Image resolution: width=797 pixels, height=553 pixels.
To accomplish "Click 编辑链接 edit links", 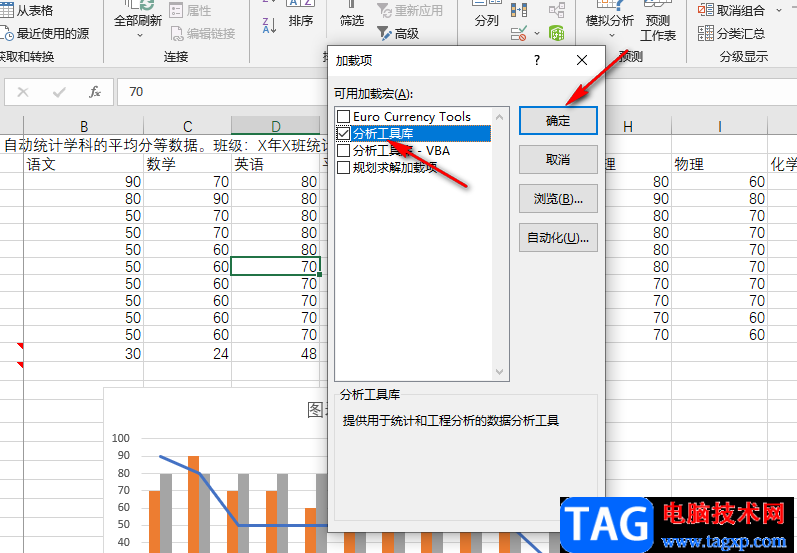I will [203, 34].
